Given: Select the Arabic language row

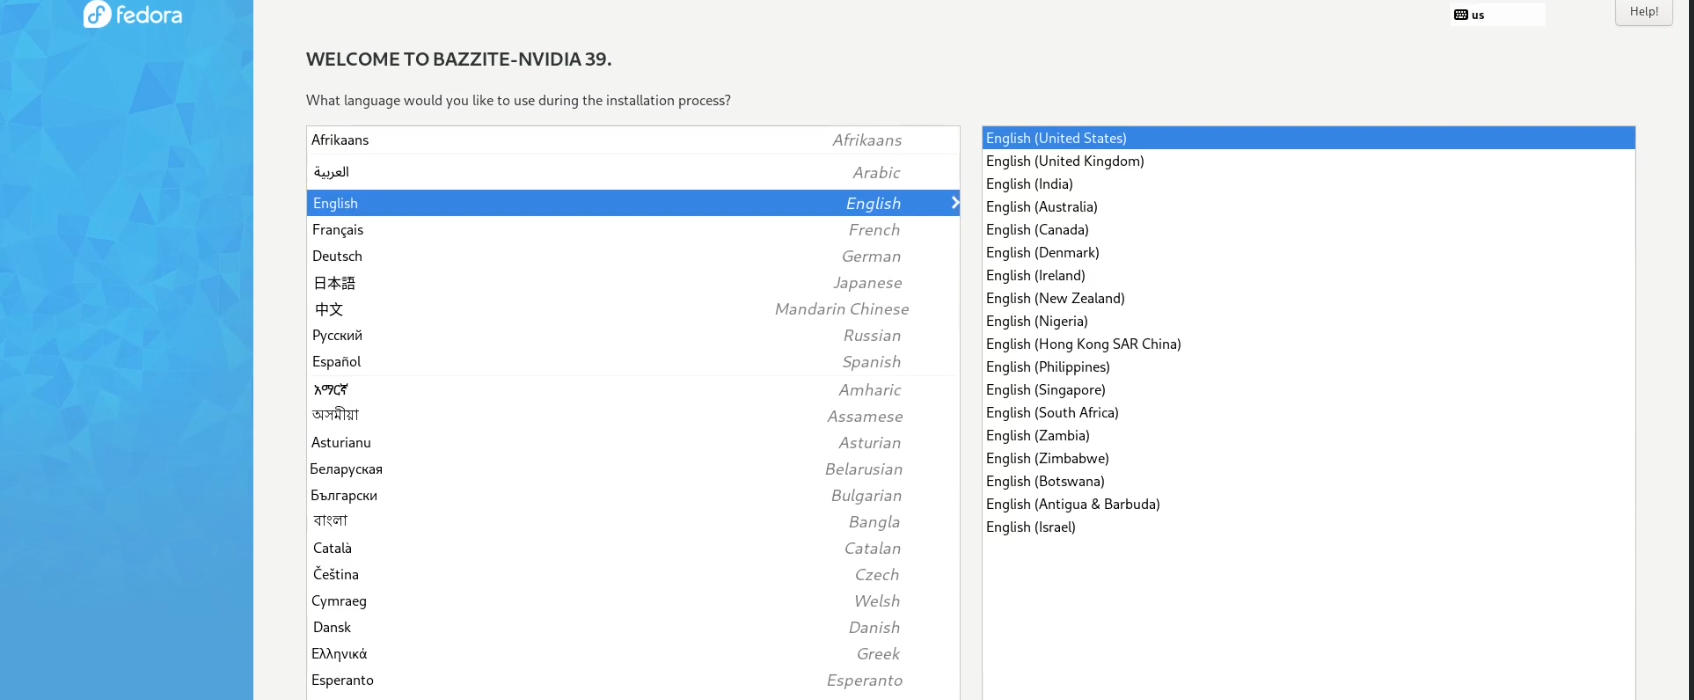Looking at the screenshot, I should [633, 172].
